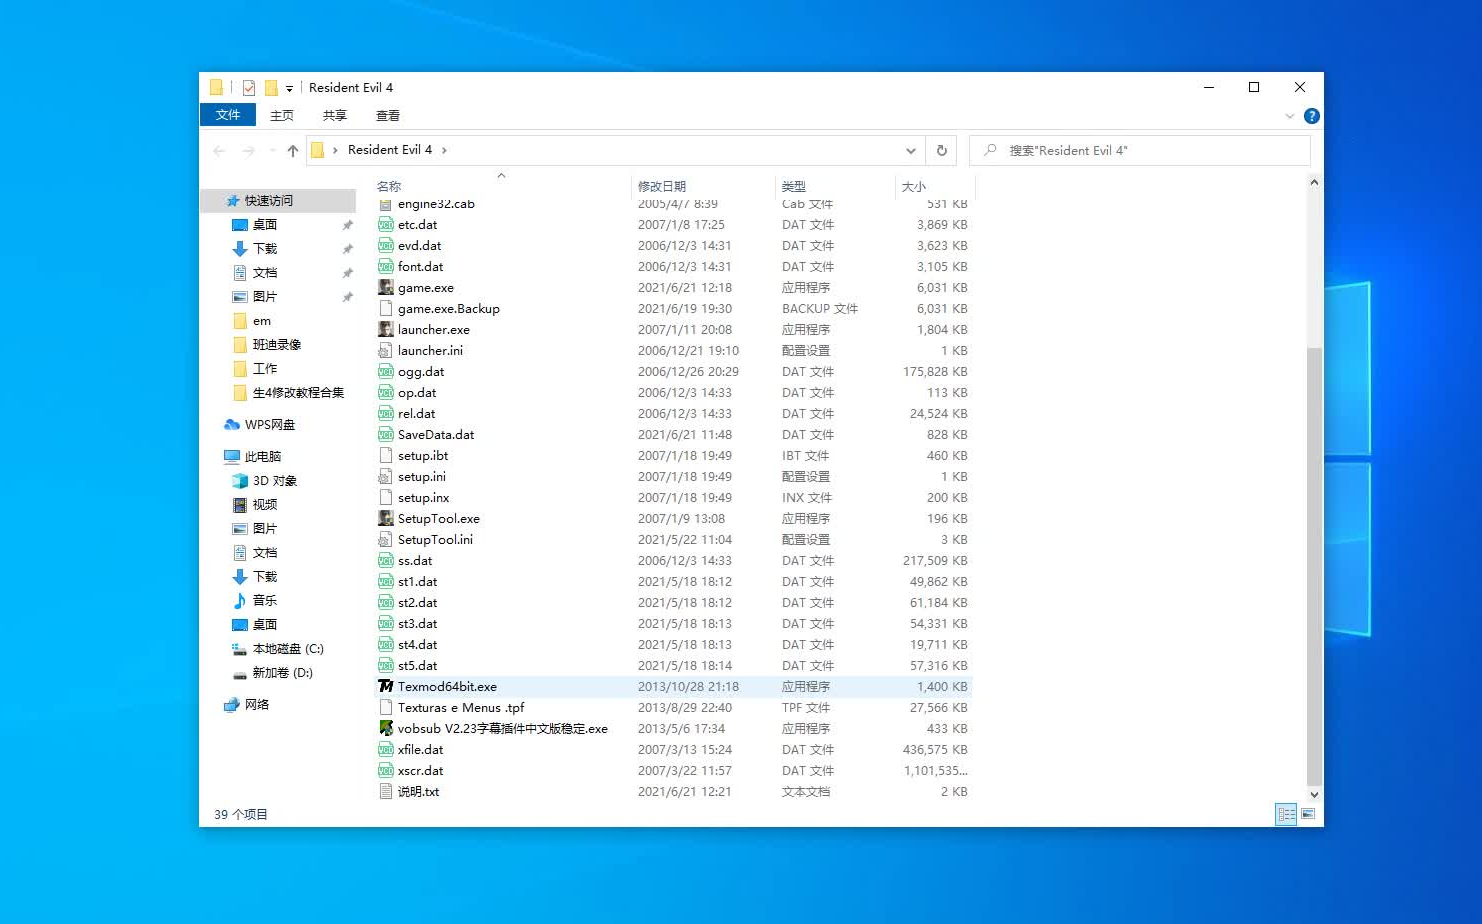This screenshot has width=1482, height=924.
Task: Click the ogg.dat file icon
Action: pyautogui.click(x=385, y=371)
